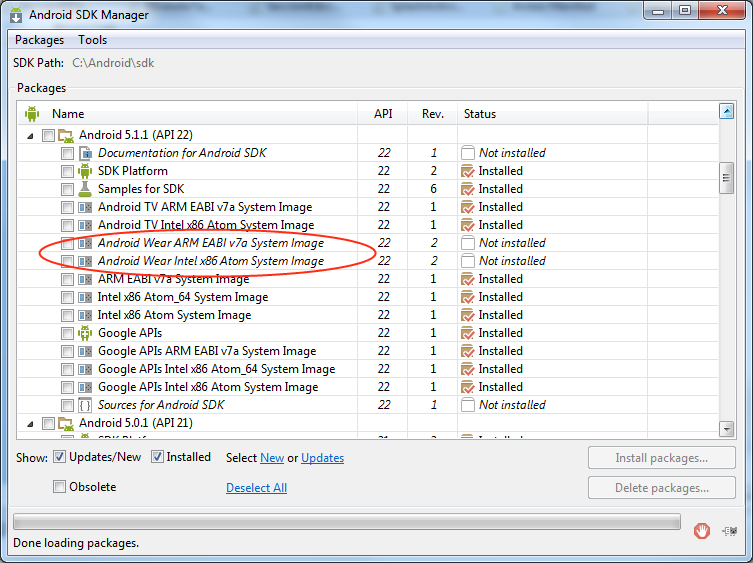This screenshot has height=563, width=753.
Task: Select the Intel x86 Atom System Image row
Action: click(x=368, y=315)
